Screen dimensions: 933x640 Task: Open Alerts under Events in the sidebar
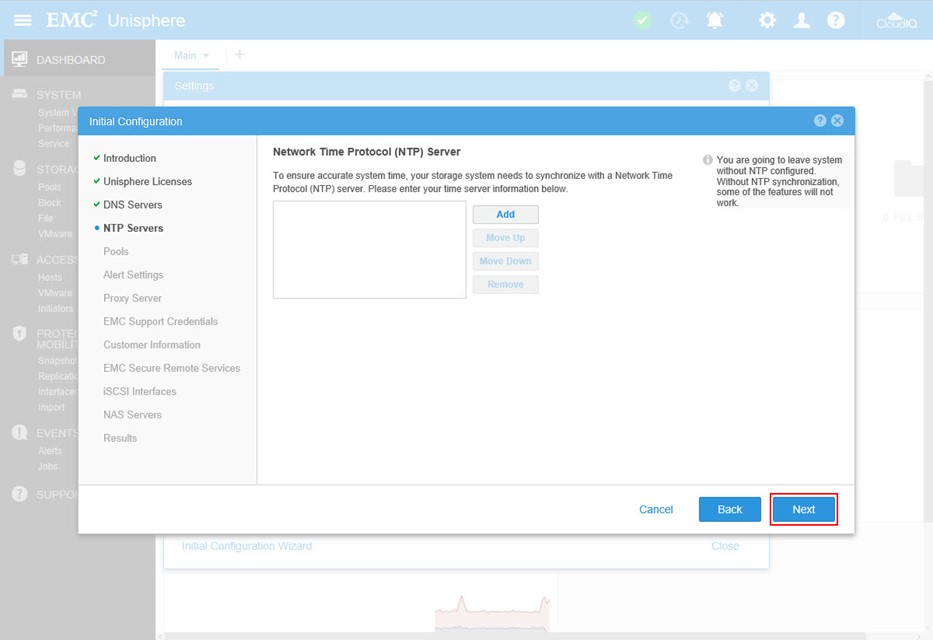(x=49, y=450)
